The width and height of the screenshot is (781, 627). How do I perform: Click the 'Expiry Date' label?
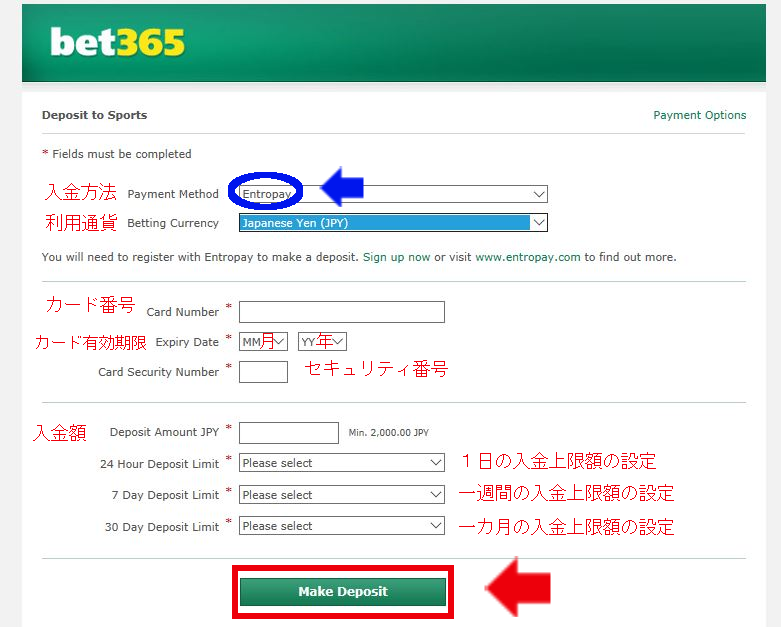(187, 342)
